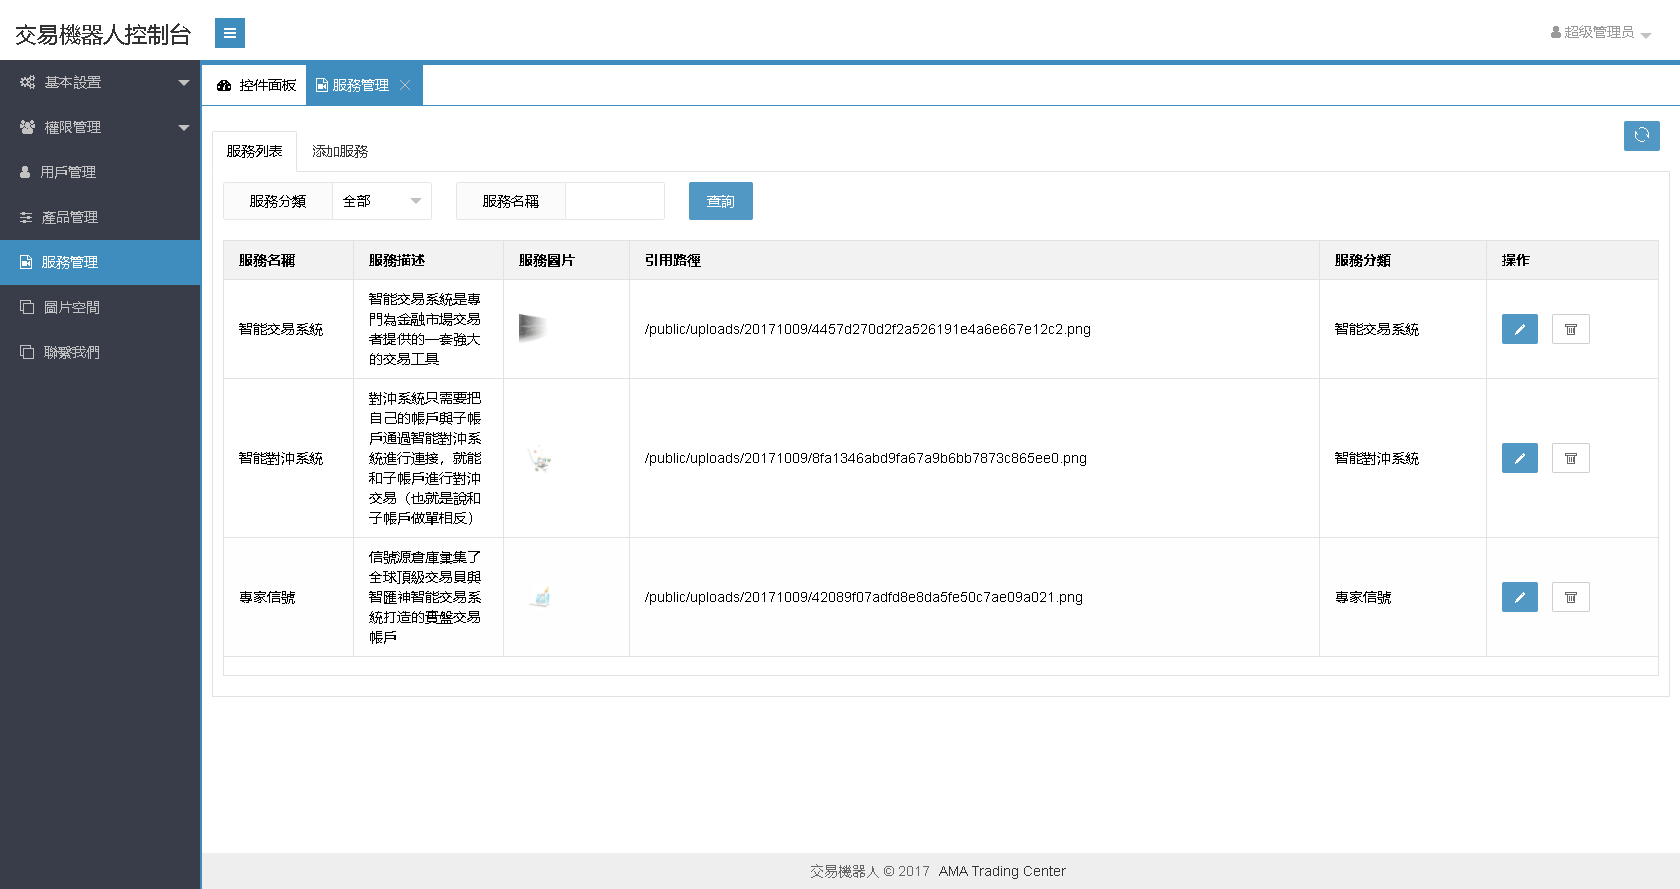Open 產品管理 from the sidebar
Screen dimensions: 1680x889
pyautogui.click(x=100, y=217)
